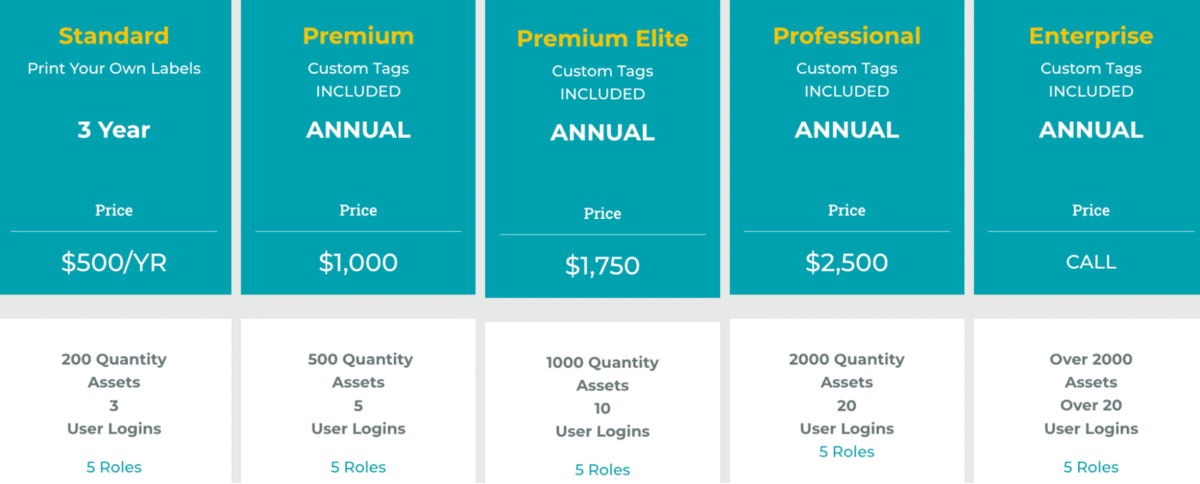Pick the Professional plan heading
Viewport: 1200px width, 484px height.
pyautogui.click(x=847, y=36)
